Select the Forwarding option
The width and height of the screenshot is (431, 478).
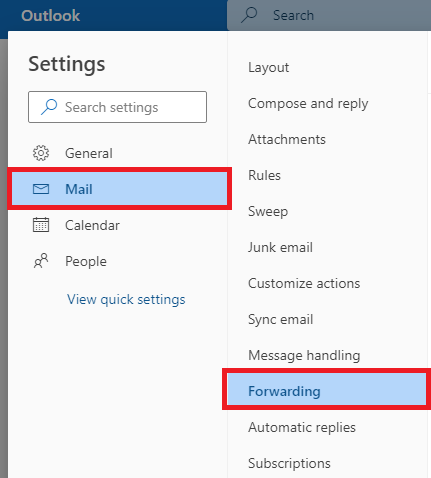click(327, 389)
